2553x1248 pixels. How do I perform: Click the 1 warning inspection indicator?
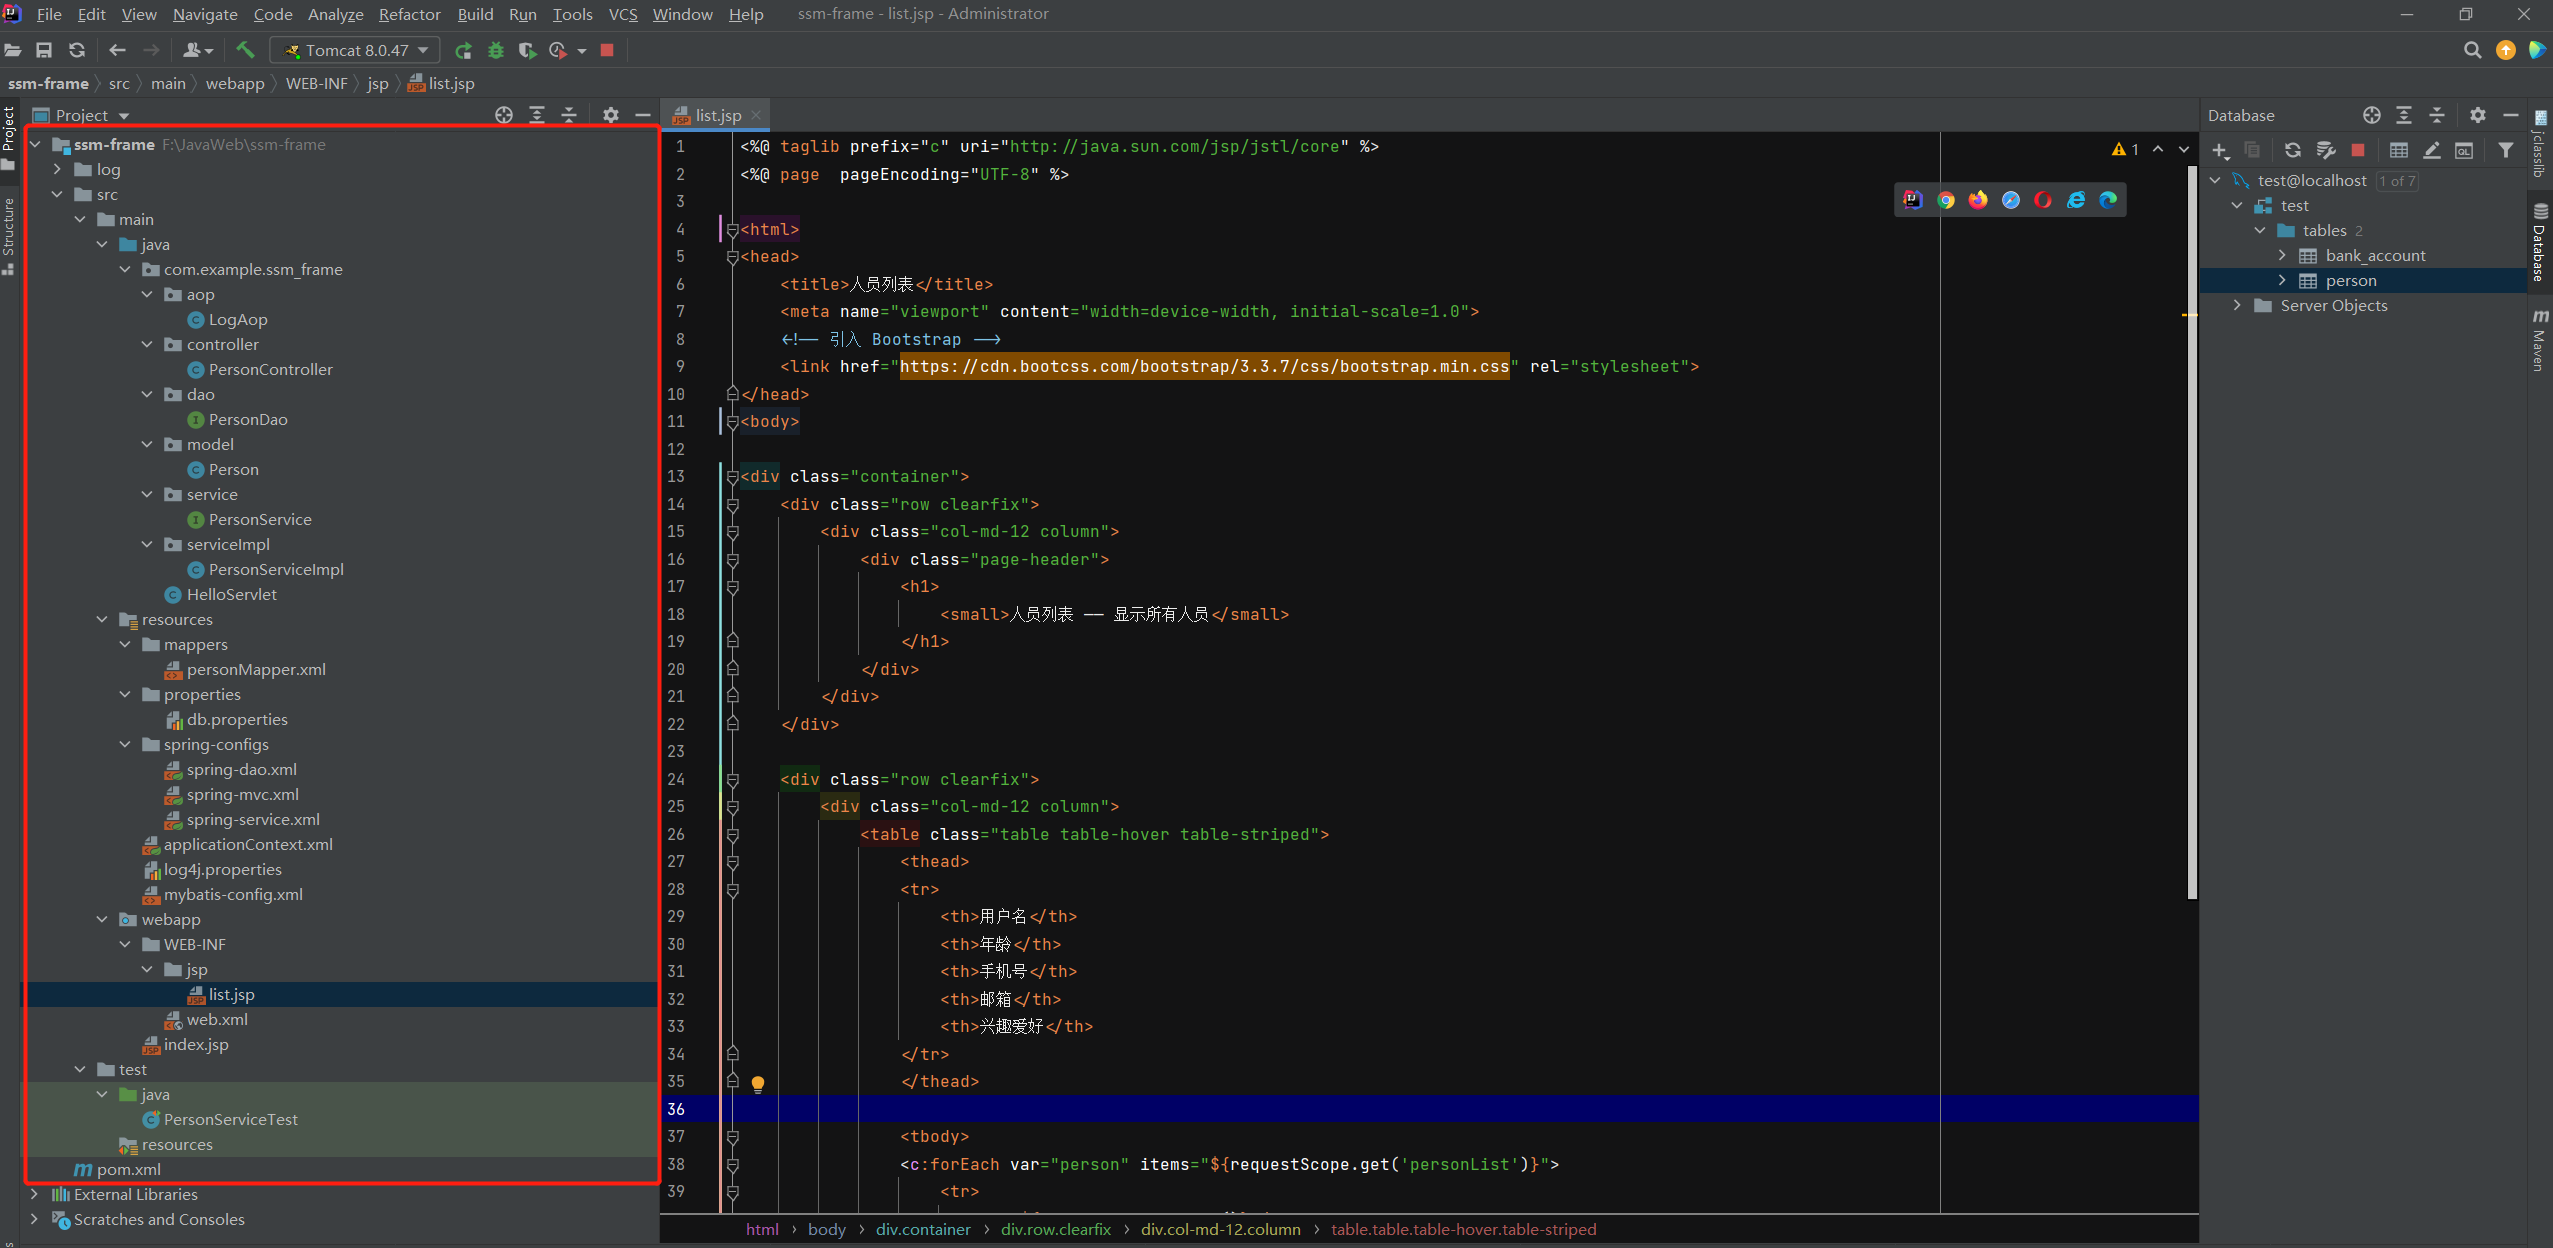(2125, 149)
